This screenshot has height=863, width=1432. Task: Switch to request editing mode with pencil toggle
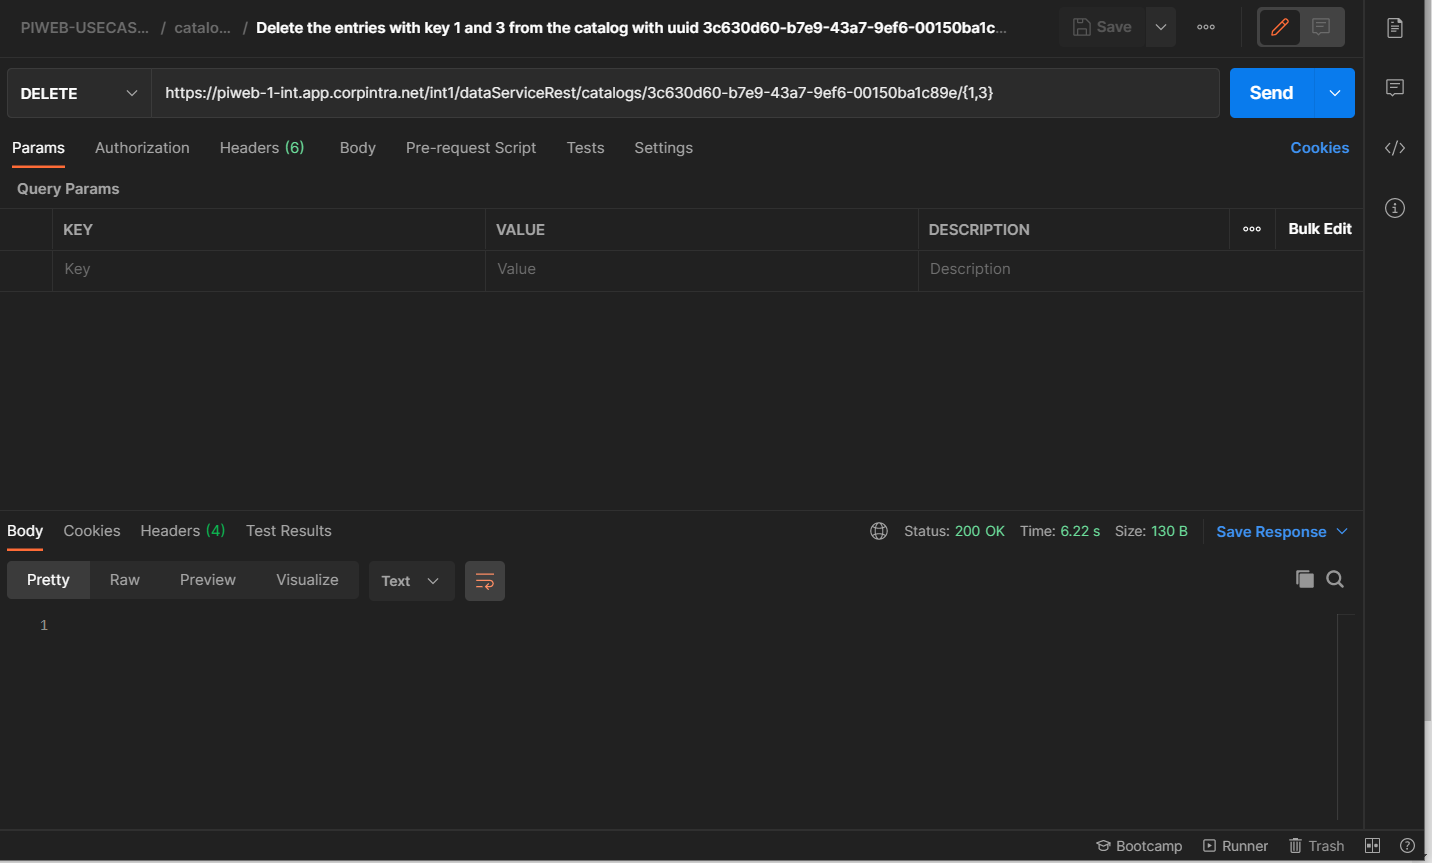1279,27
